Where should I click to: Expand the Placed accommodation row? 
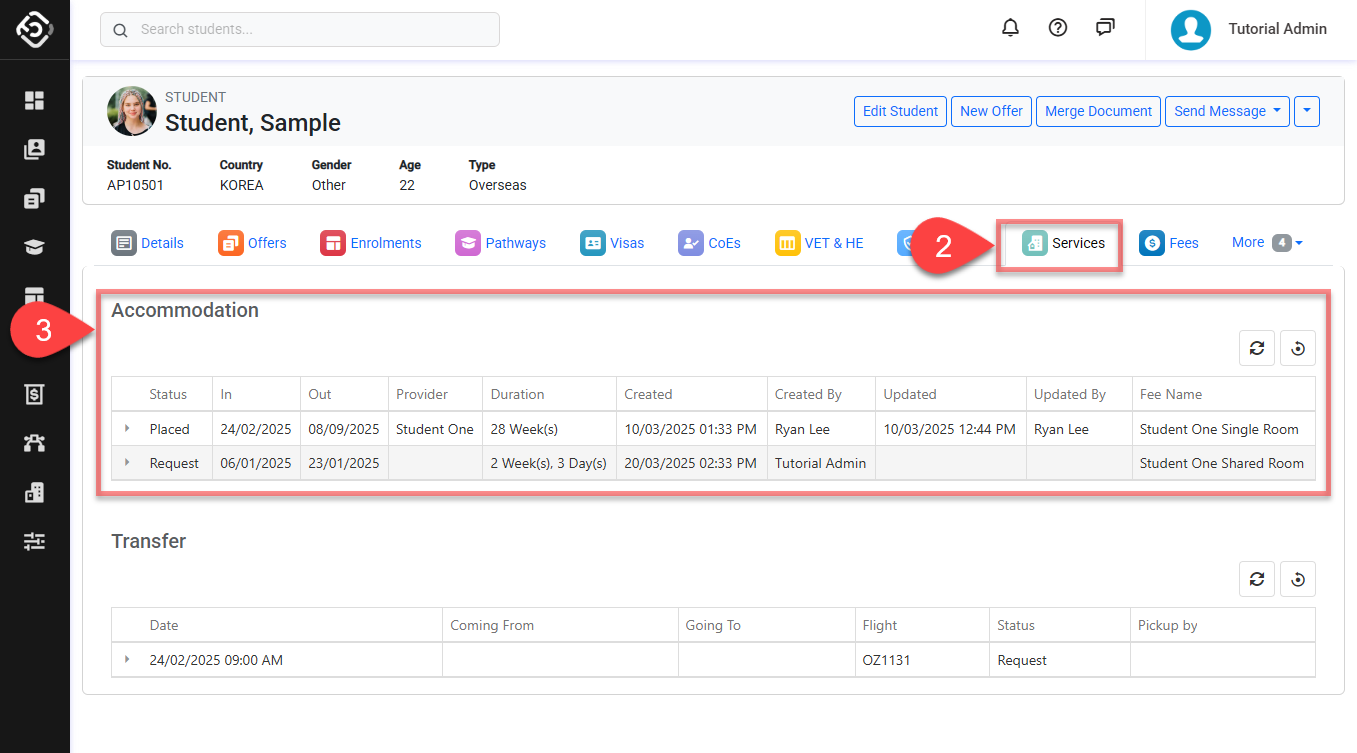click(x=127, y=429)
